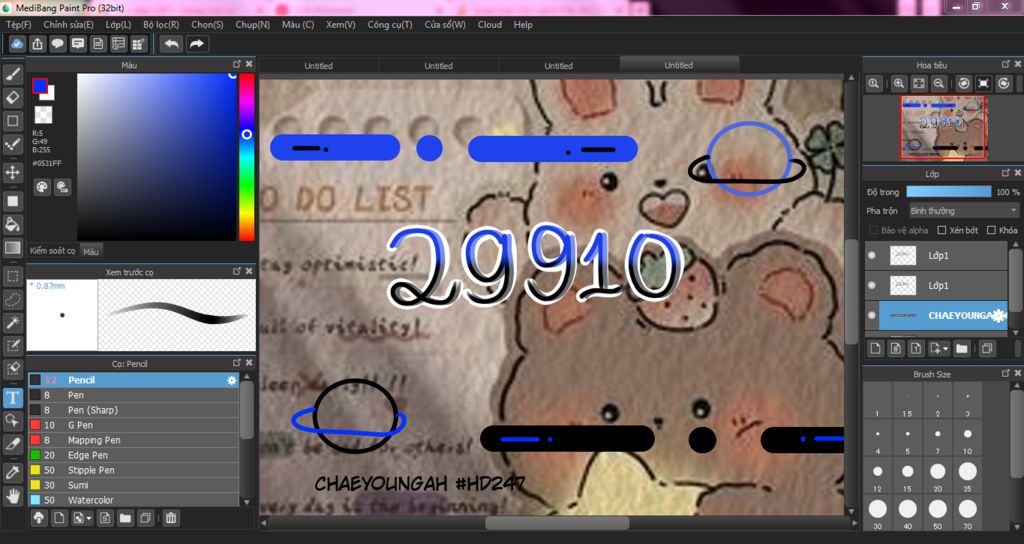Select the transparent color swatch

[43, 115]
